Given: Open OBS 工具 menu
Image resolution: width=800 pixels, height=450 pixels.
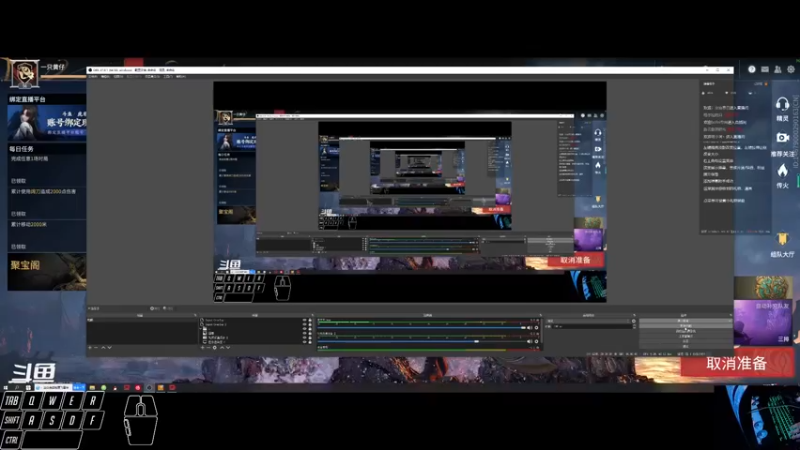Looking at the screenshot, I should (168, 77).
